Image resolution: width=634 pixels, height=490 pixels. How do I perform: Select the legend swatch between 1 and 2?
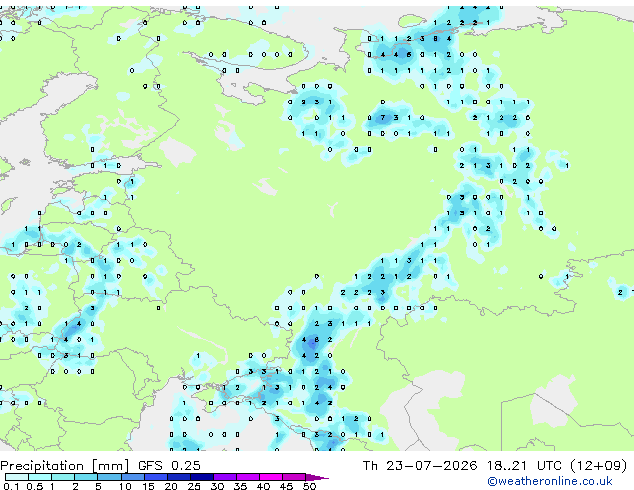pyautogui.click(x=63, y=477)
